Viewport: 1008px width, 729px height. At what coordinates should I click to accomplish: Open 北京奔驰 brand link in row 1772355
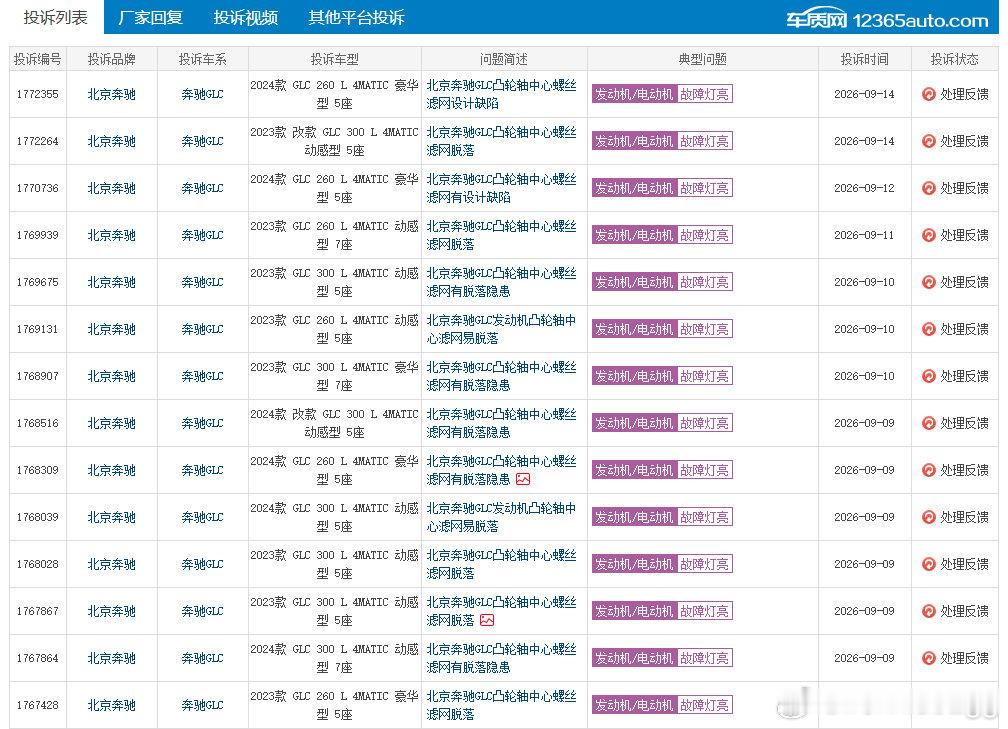click(112, 94)
